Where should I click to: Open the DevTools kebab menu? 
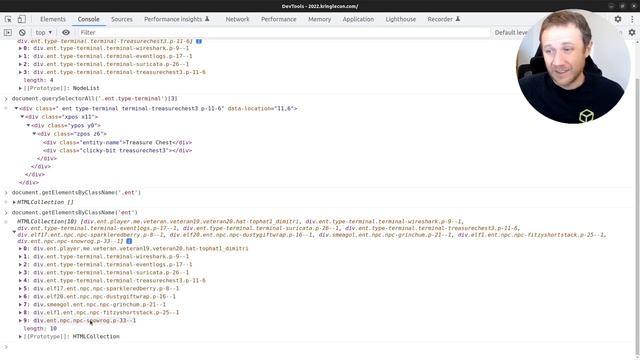click(x=632, y=19)
